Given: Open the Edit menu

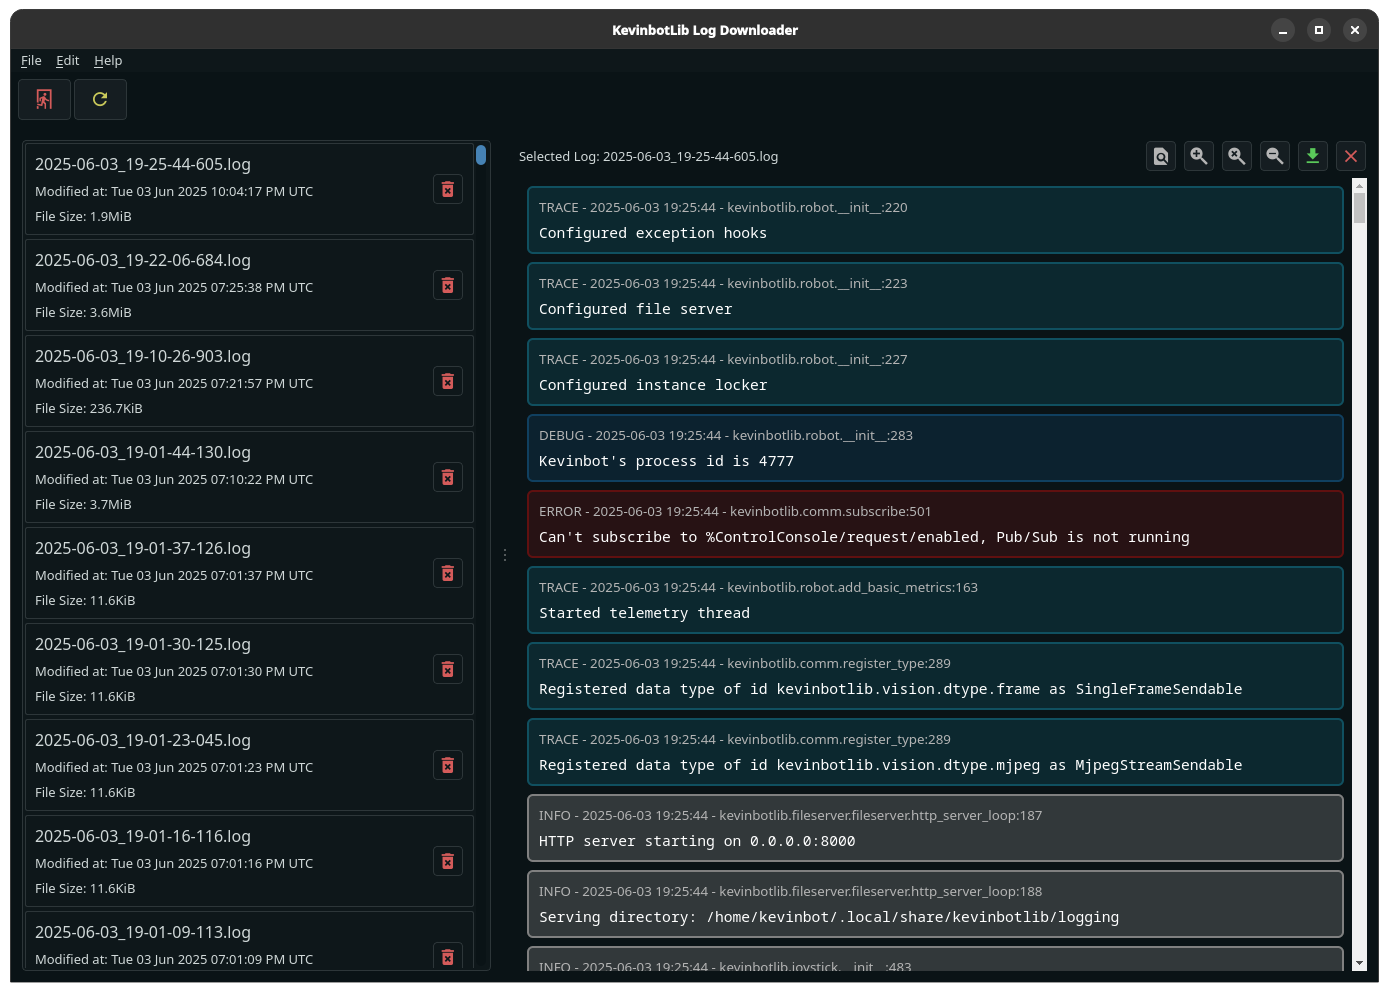Looking at the screenshot, I should (67, 60).
